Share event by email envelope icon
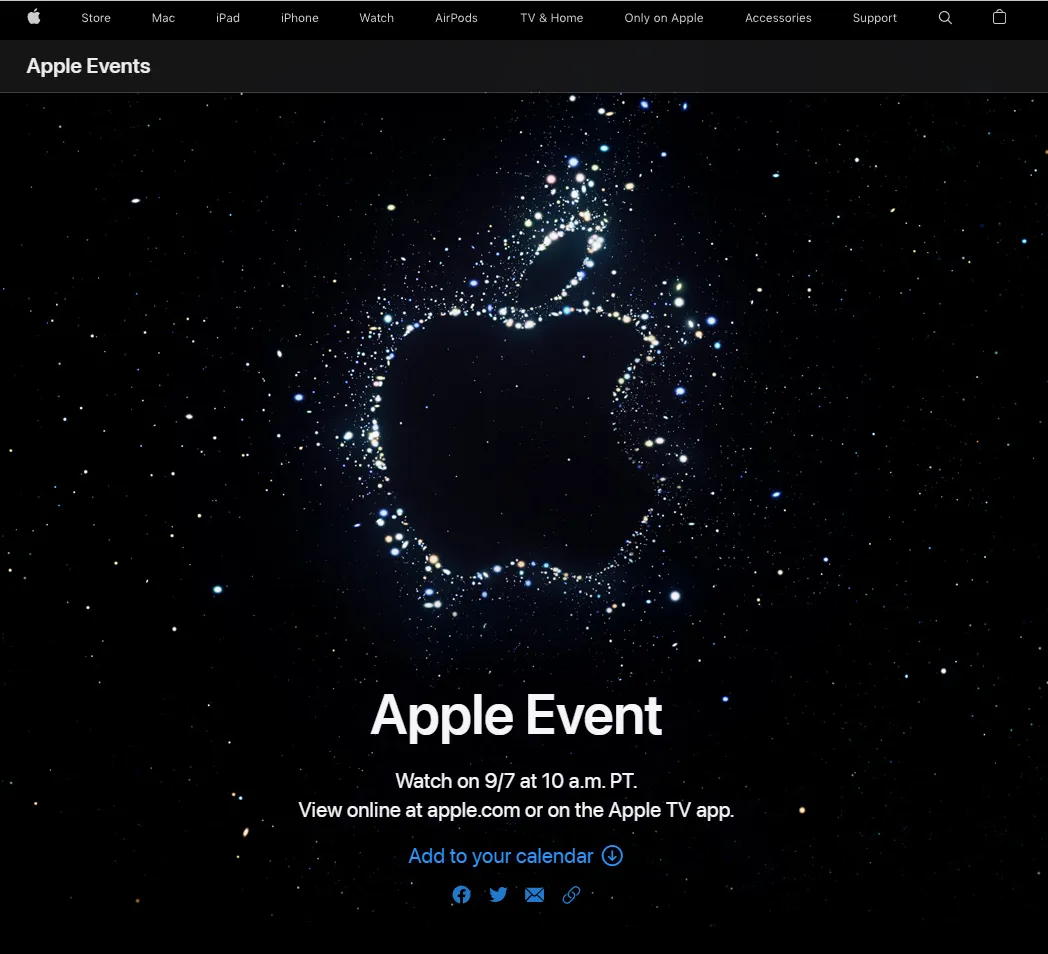The image size is (1048, 954). (535, 895)
